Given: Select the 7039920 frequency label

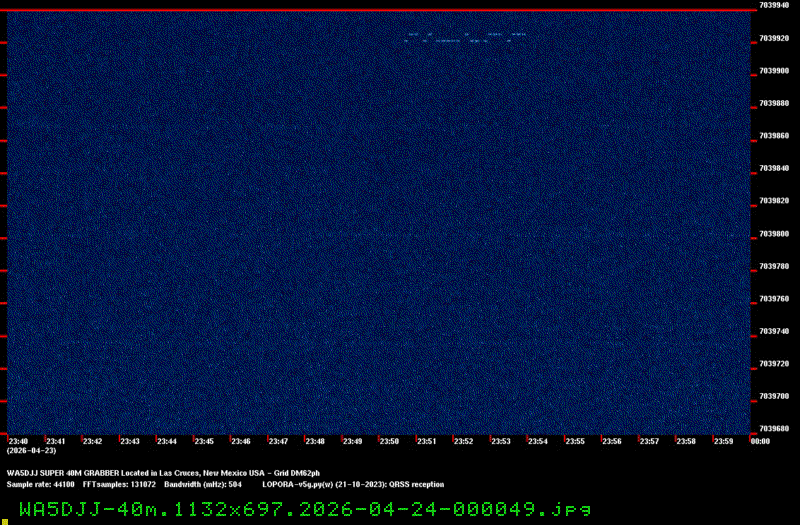Looking at the screenshot, I should pos(774,38).
